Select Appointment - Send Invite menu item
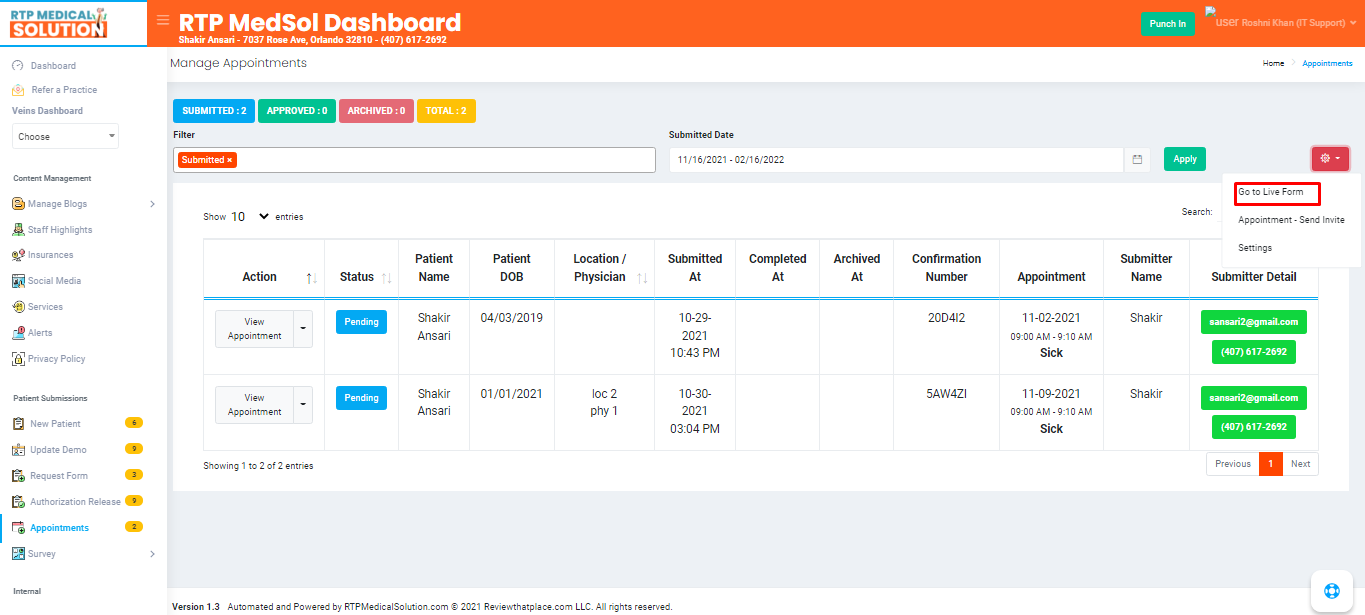The image size is (1365, 615). tap(1291, 220)
